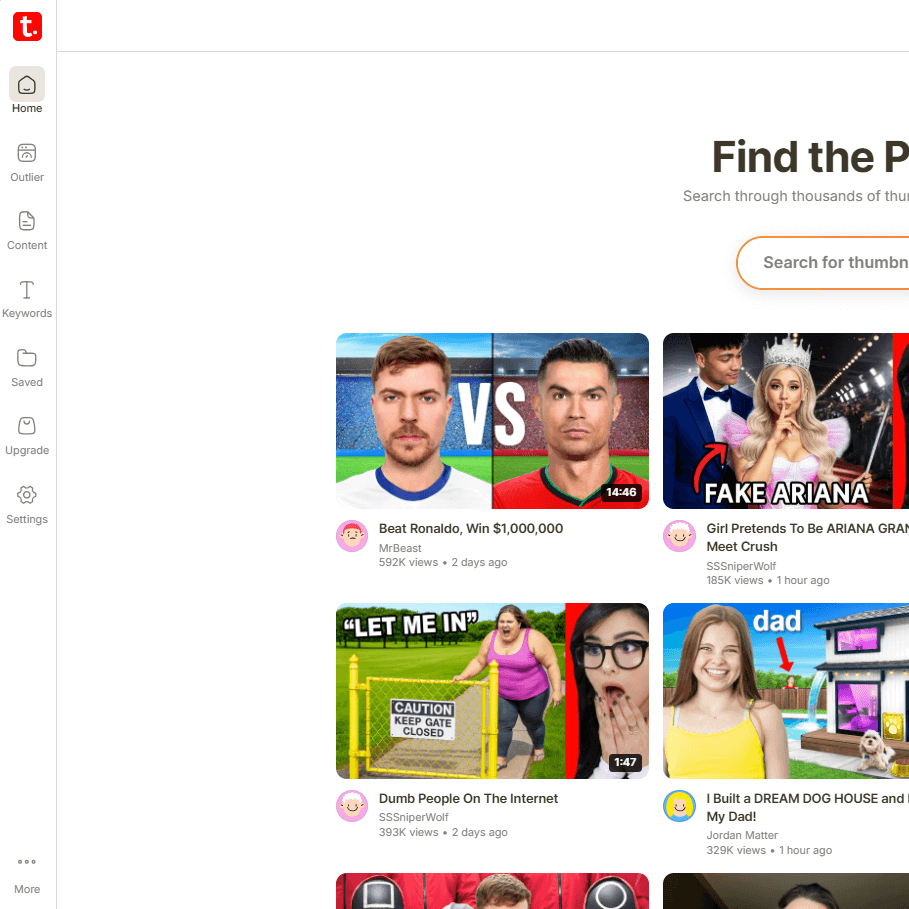Click the Upgrade bag icon
The image size is (909, 909).
(x=27, y=426)
